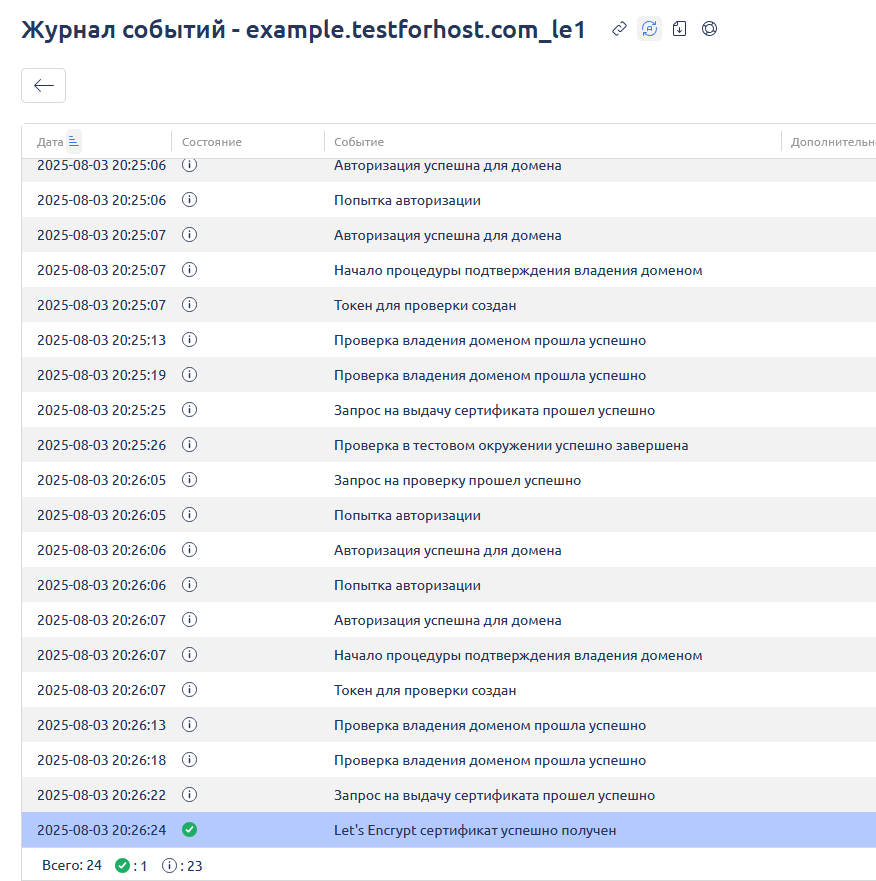
Task: Click the 2025-08-03 20:25:25 date cell
Action: point(101,410)
